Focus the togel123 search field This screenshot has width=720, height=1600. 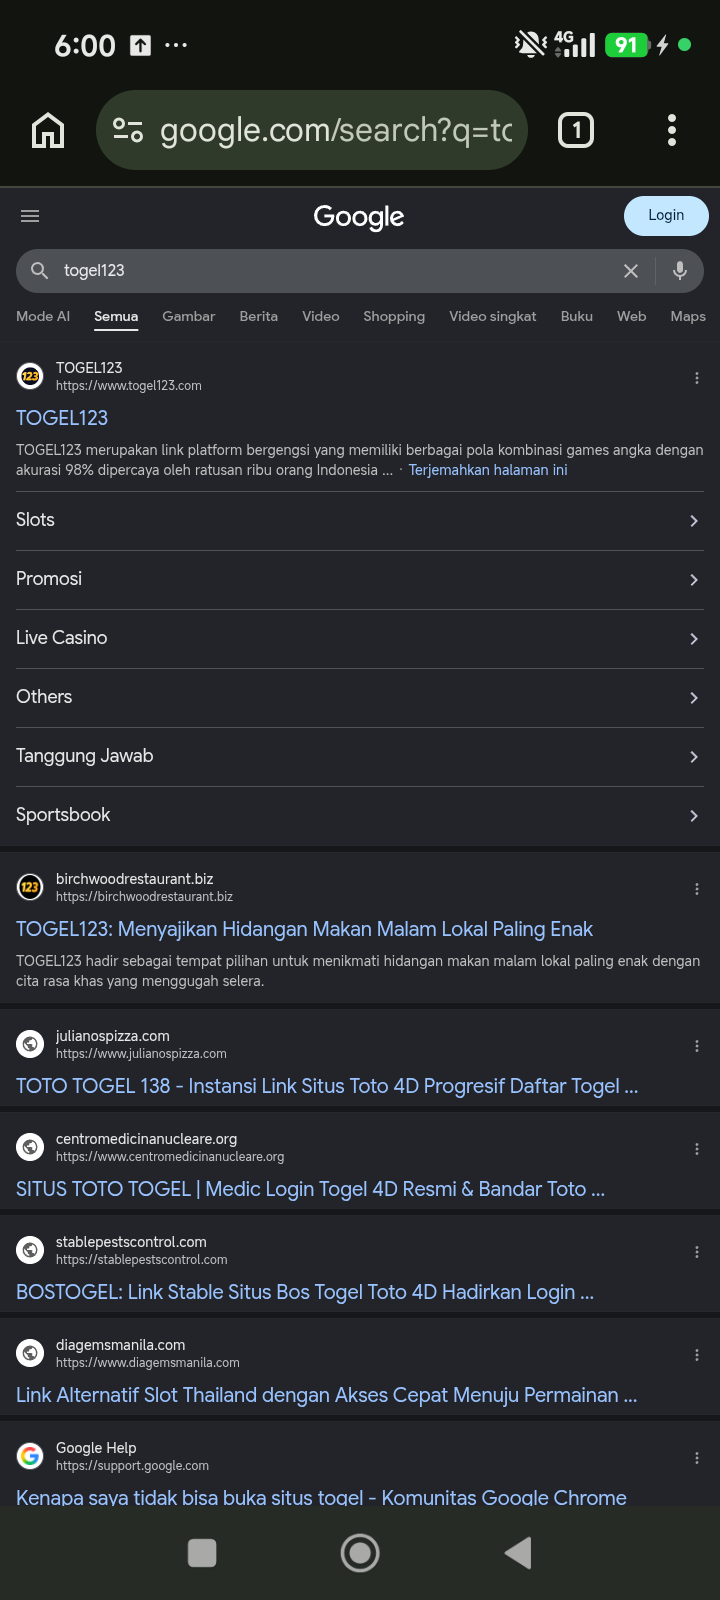pyautogui.click(x=330, y=271)
